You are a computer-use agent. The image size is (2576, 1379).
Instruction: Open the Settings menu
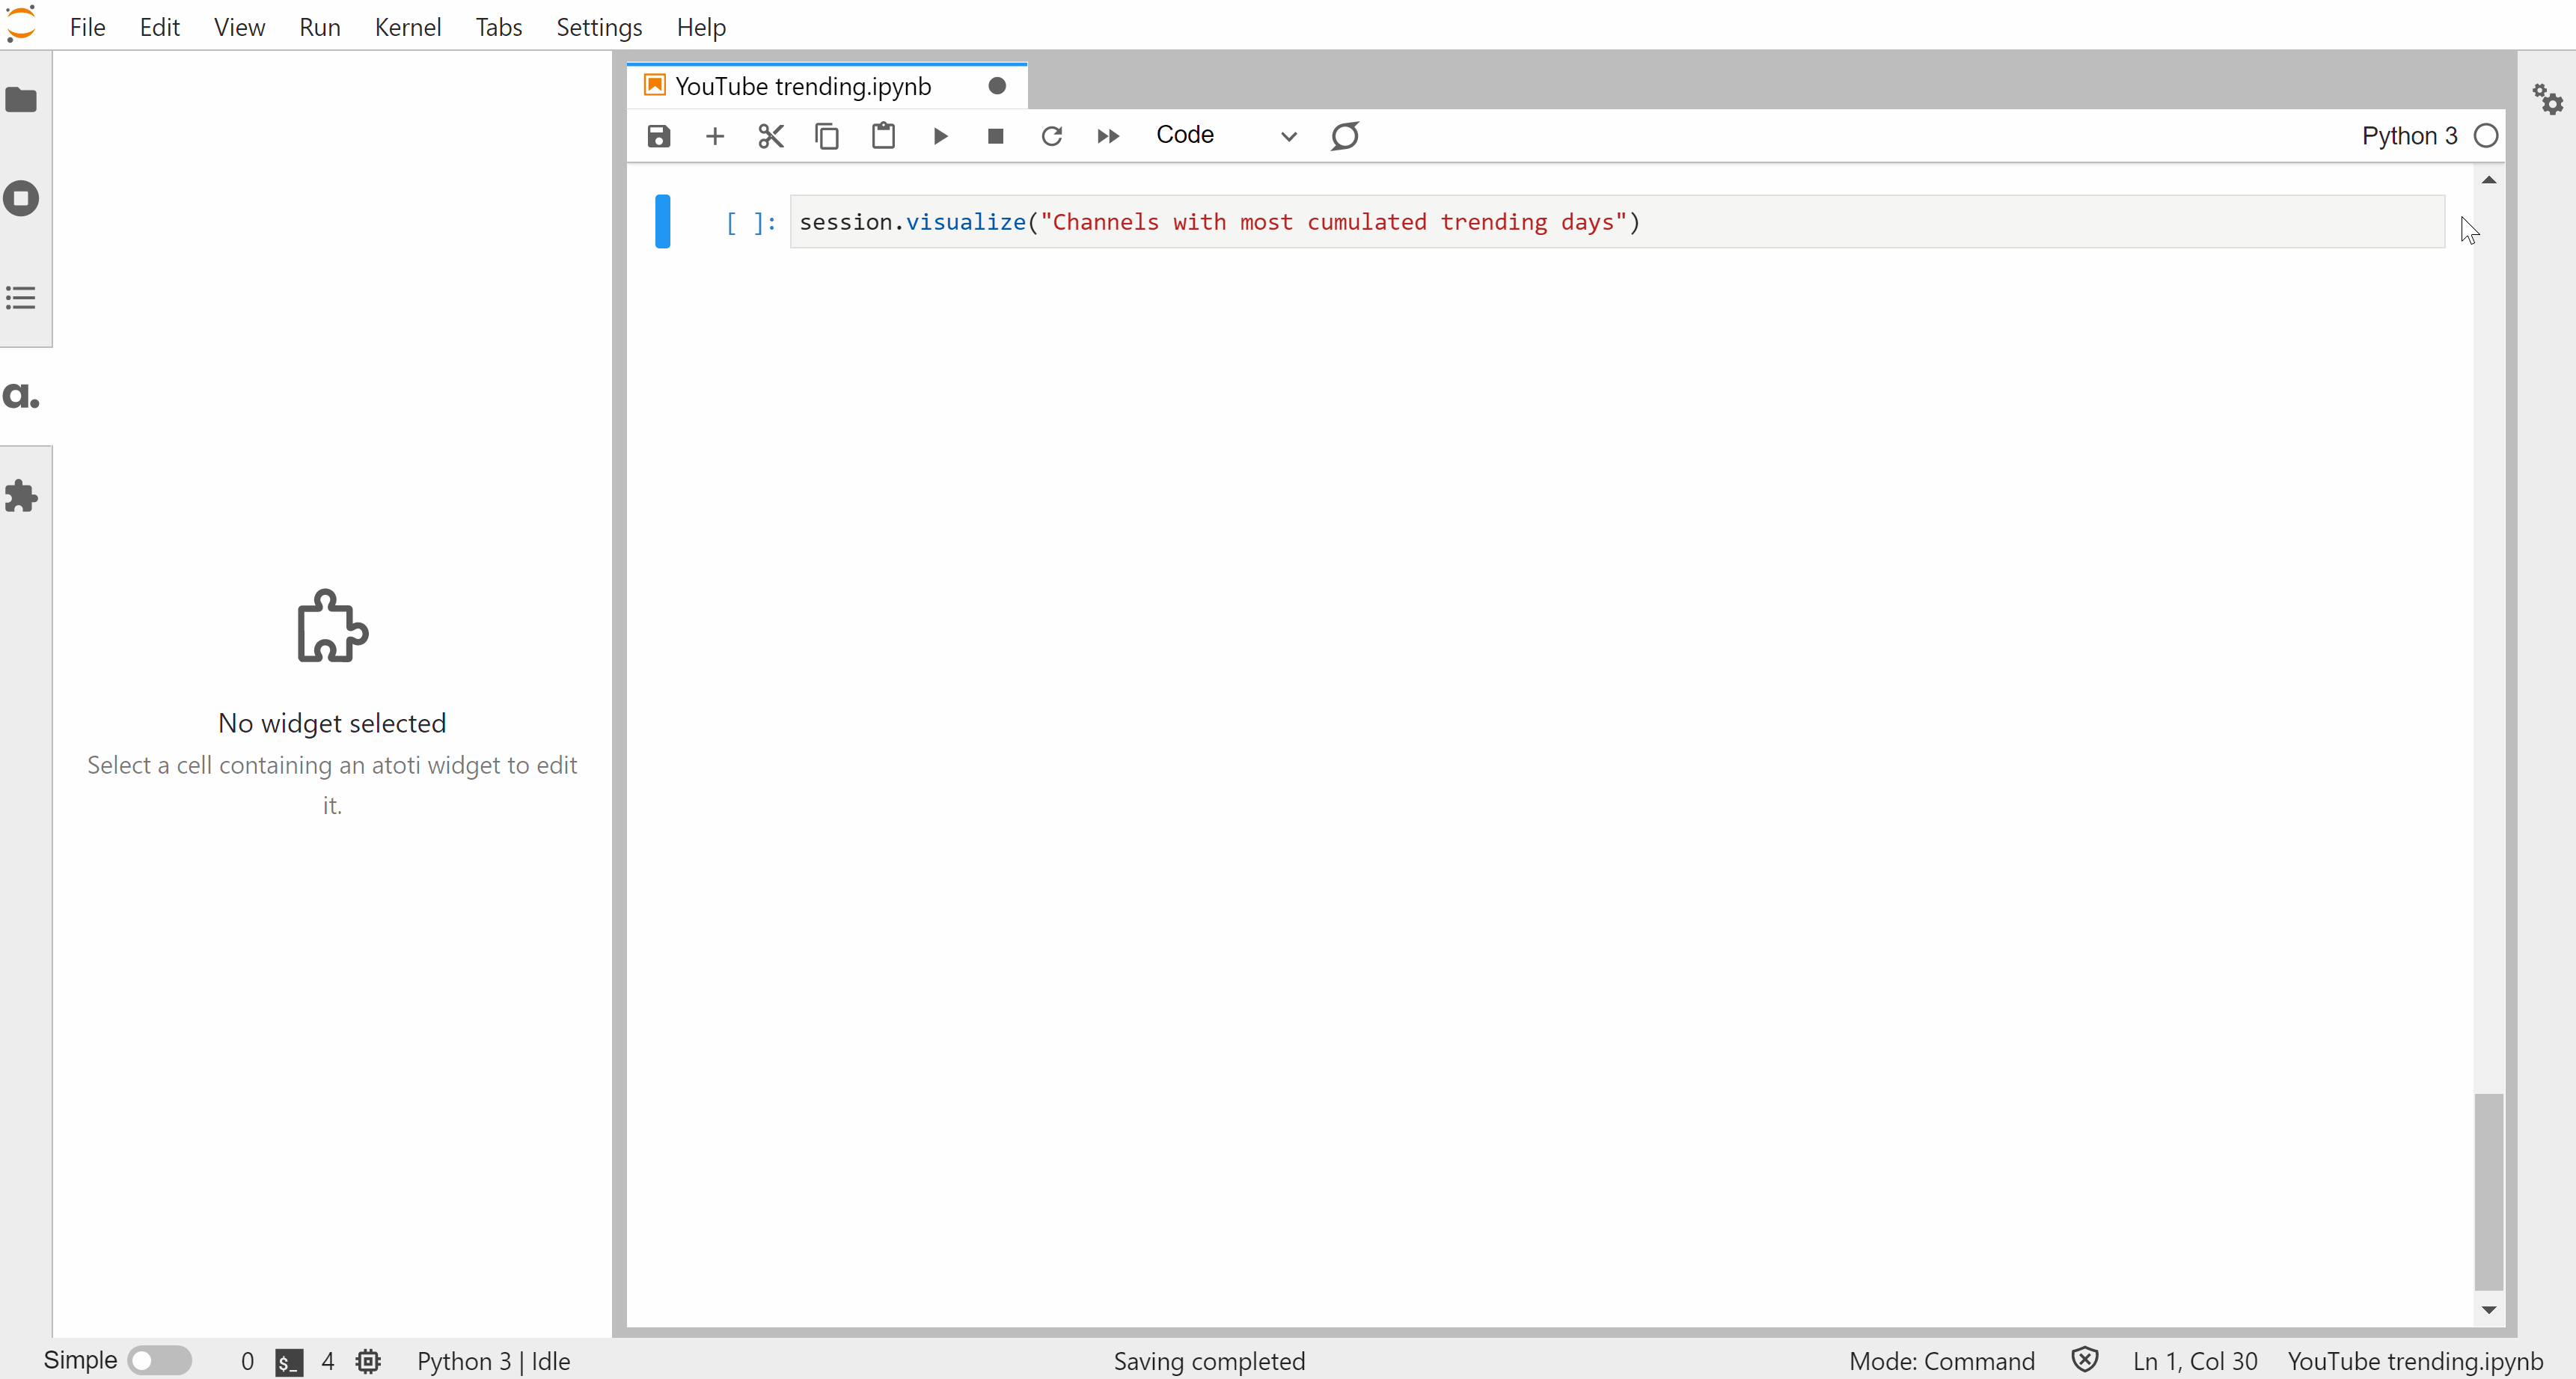(x=599, y=27)
